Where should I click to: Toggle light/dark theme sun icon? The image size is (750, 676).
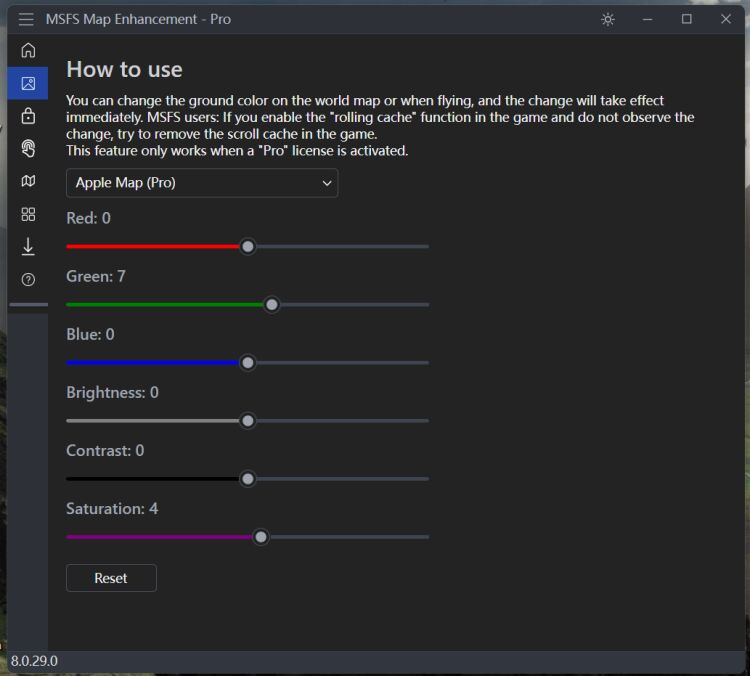point(608,19)
